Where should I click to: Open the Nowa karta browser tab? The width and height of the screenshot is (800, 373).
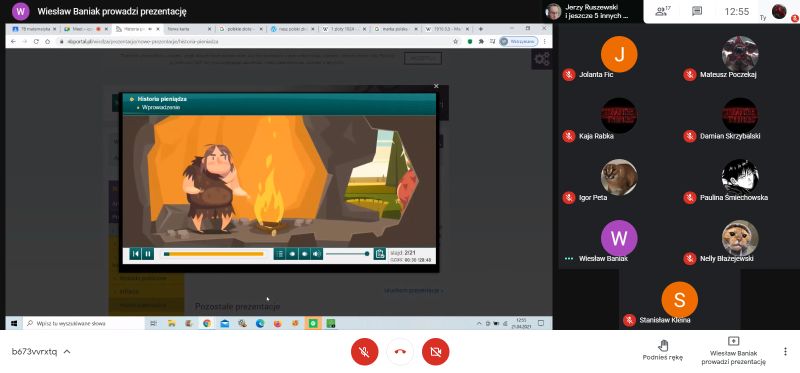186,29
